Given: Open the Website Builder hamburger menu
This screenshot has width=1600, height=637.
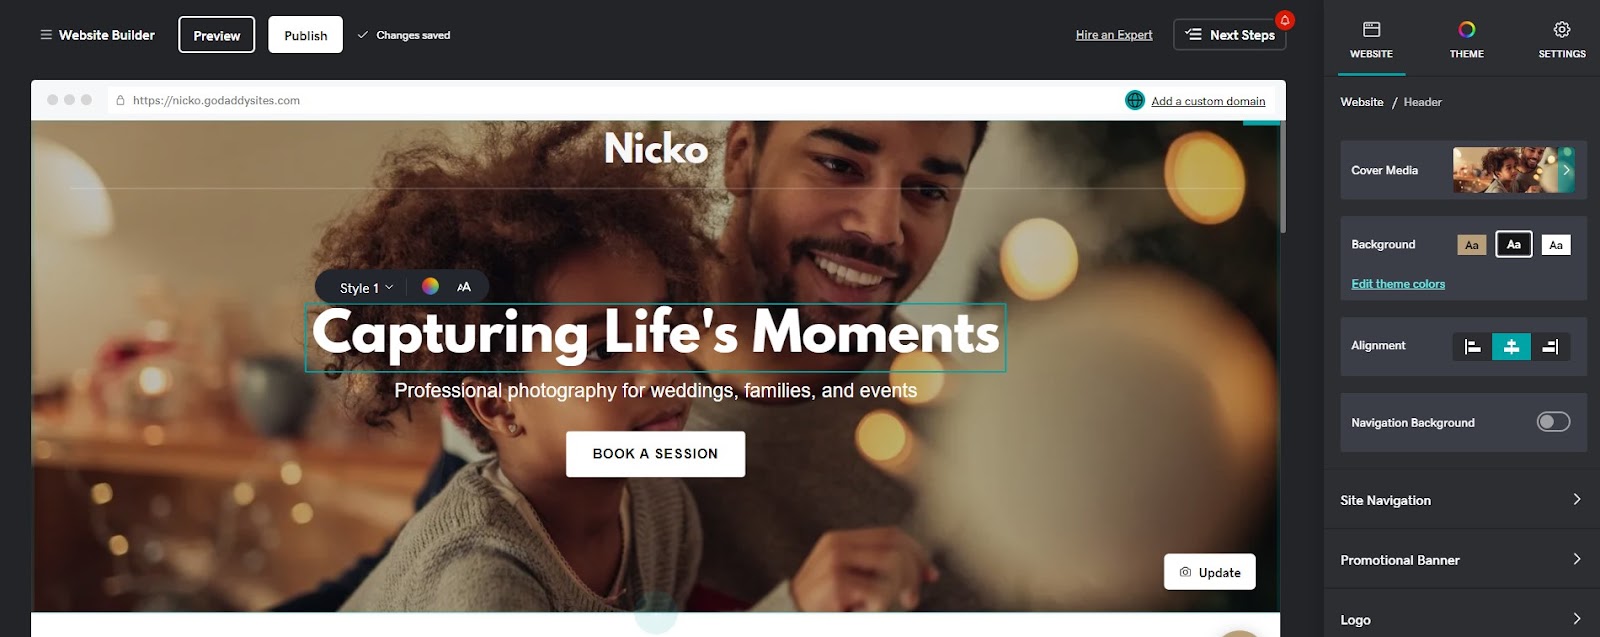Looking at the screenshot, I should 46,35.
